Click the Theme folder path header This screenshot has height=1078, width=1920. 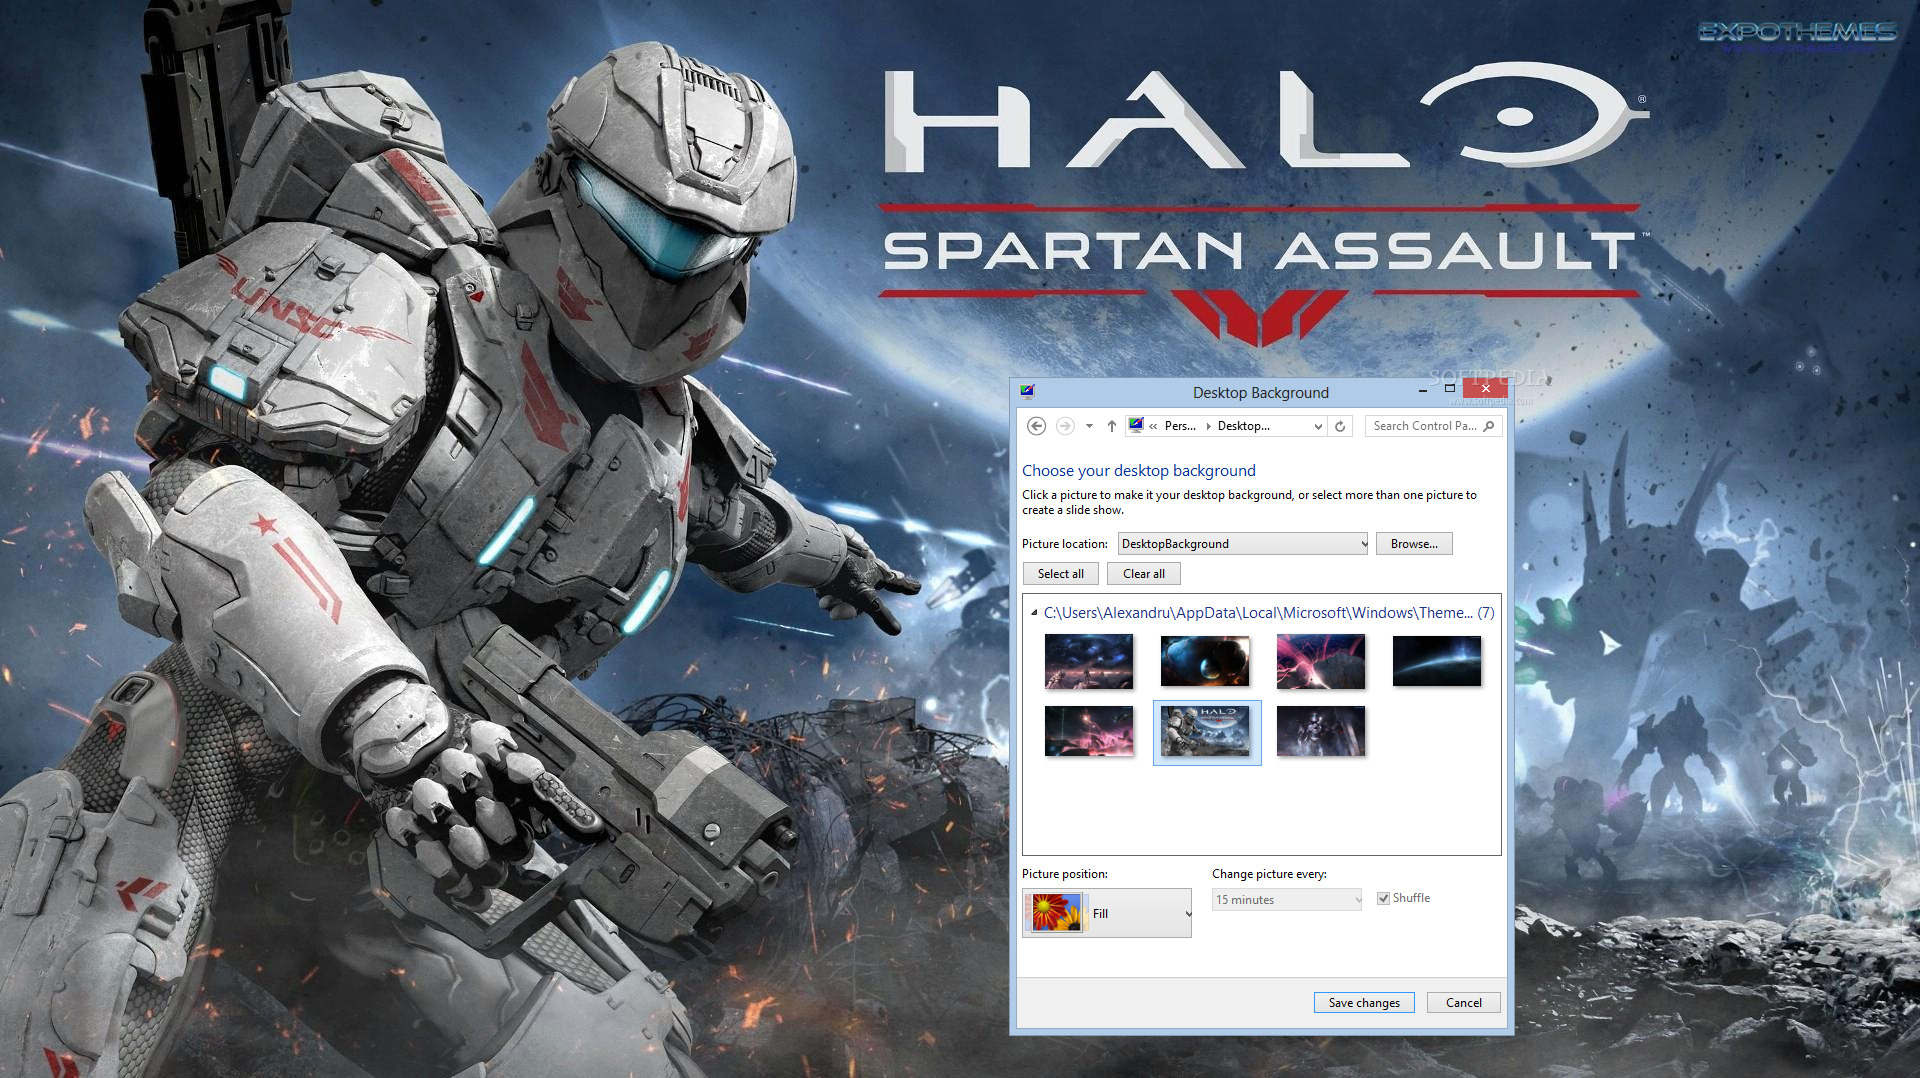coord(1269,613)
